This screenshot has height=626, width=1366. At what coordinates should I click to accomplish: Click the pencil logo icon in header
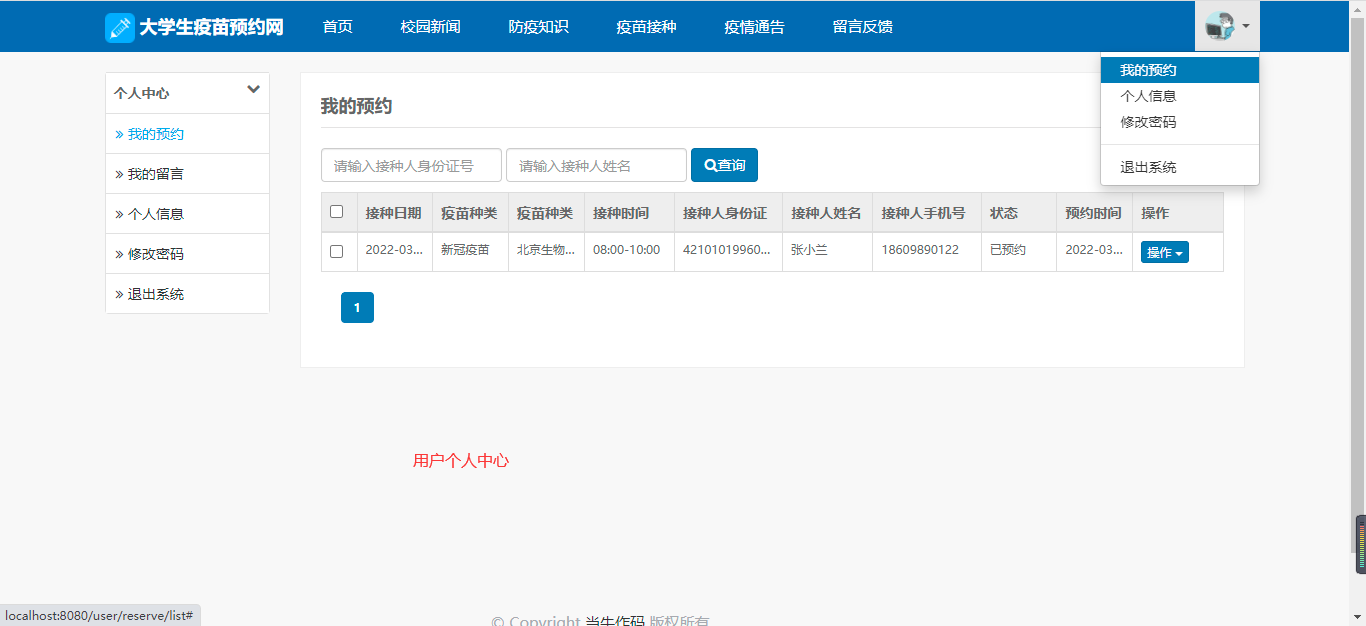pos(120,27)
